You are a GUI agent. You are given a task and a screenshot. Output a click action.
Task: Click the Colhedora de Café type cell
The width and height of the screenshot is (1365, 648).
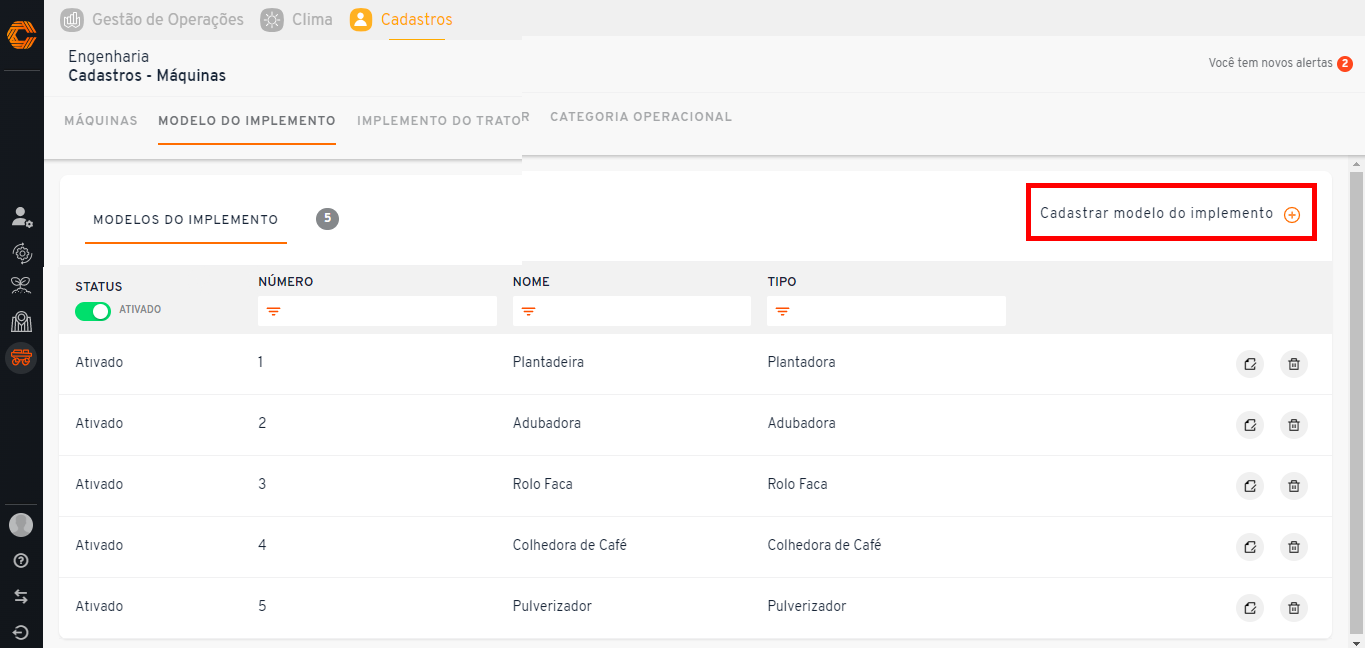pyautogui.click(x=824, y=545)
